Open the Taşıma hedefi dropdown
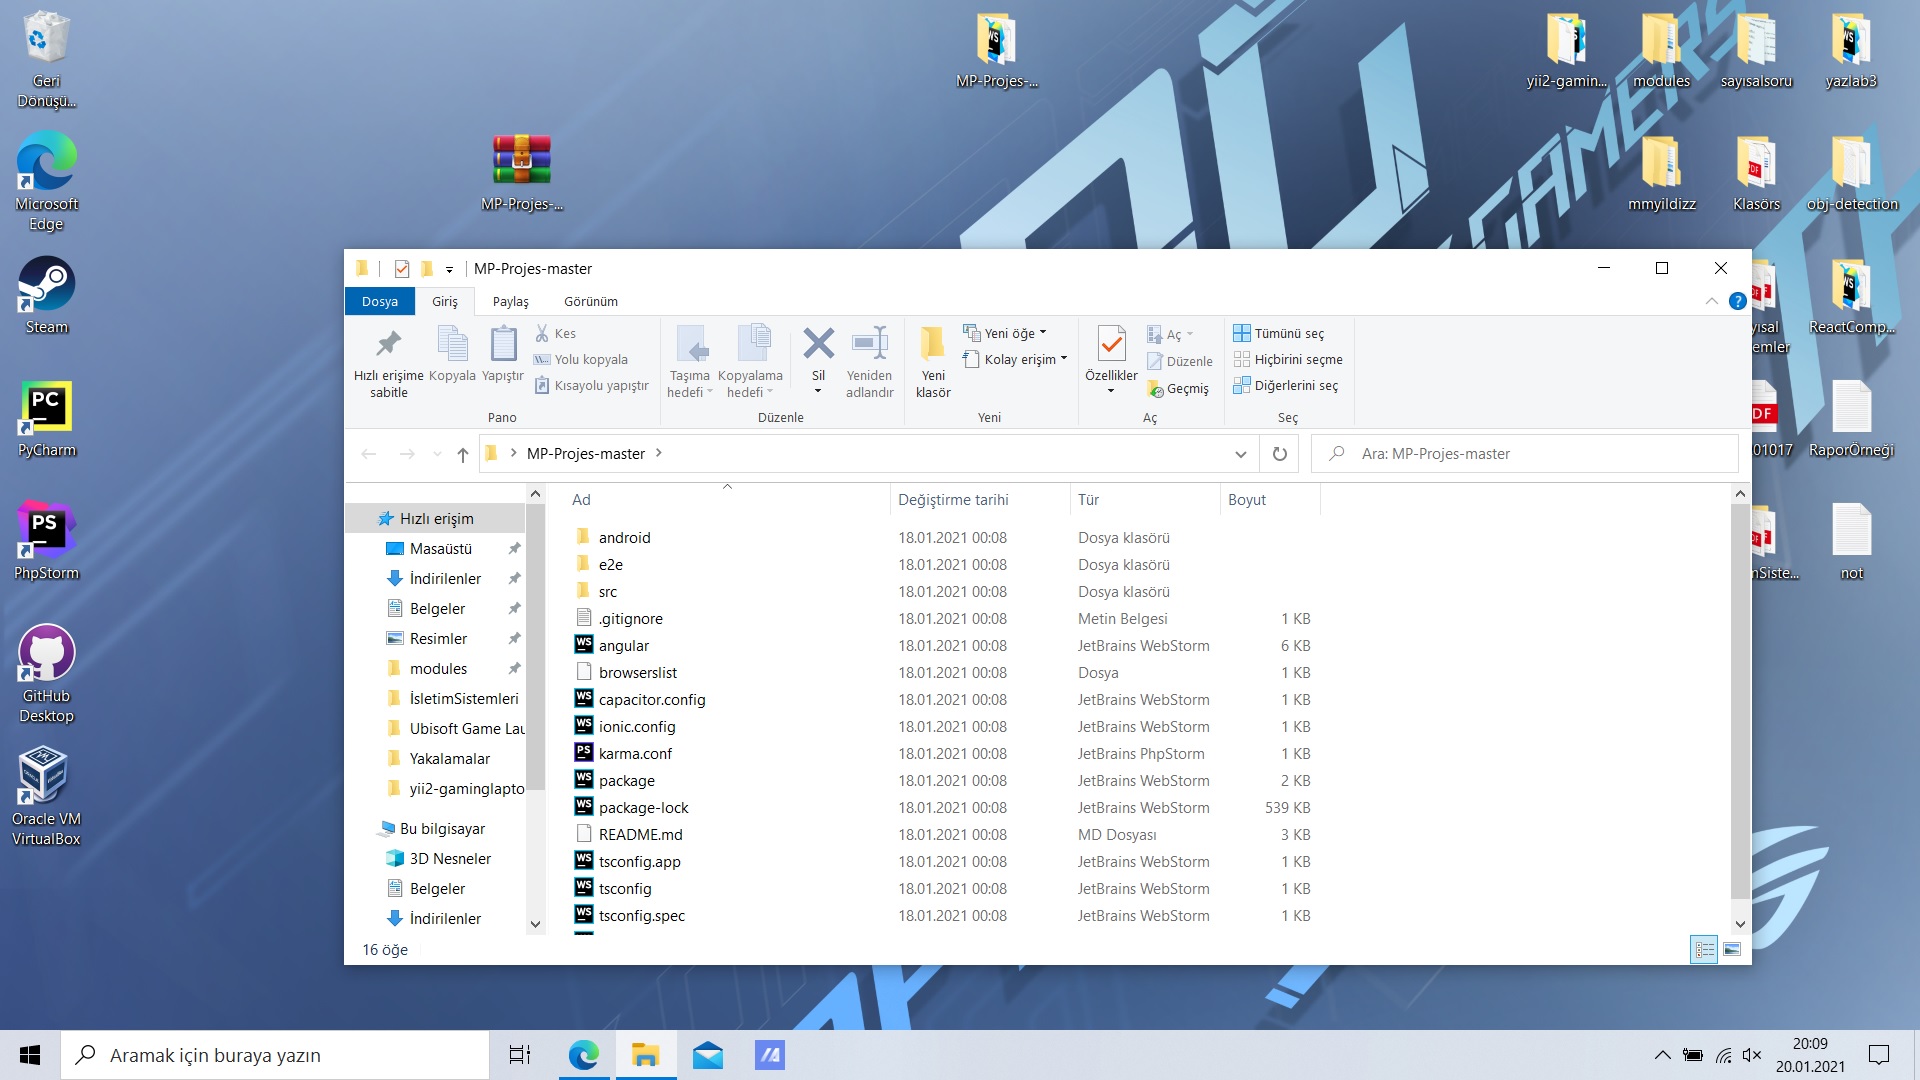Image resolution: width=1920 pixels, height=1080 pixels. [x=690, y=362]
